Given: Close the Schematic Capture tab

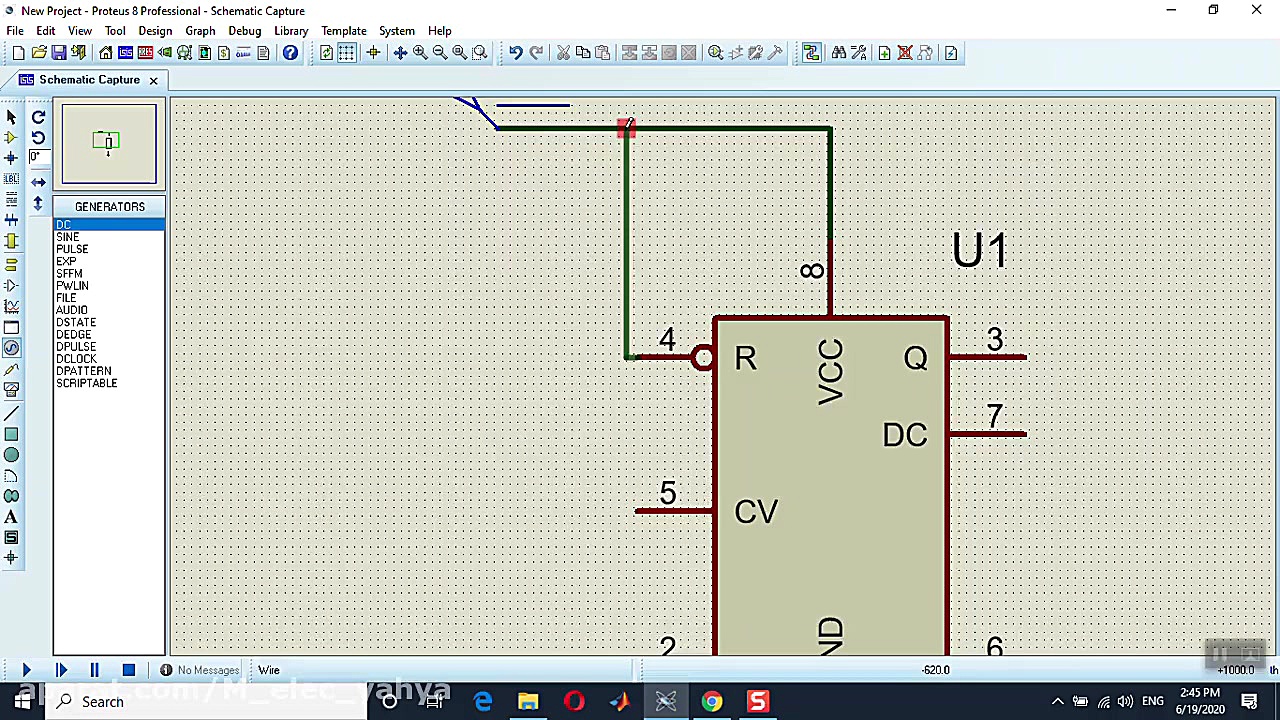Looking at the screenshot, I should coord(153,80).
